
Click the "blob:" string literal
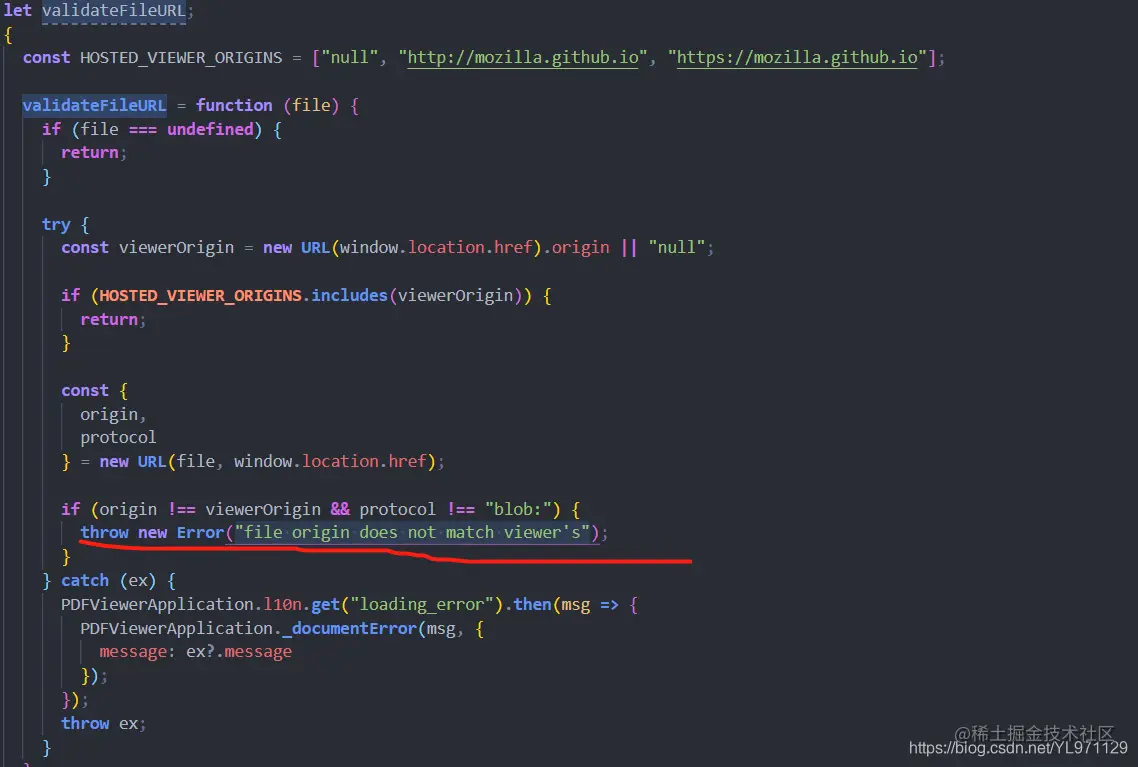(518, 509)
